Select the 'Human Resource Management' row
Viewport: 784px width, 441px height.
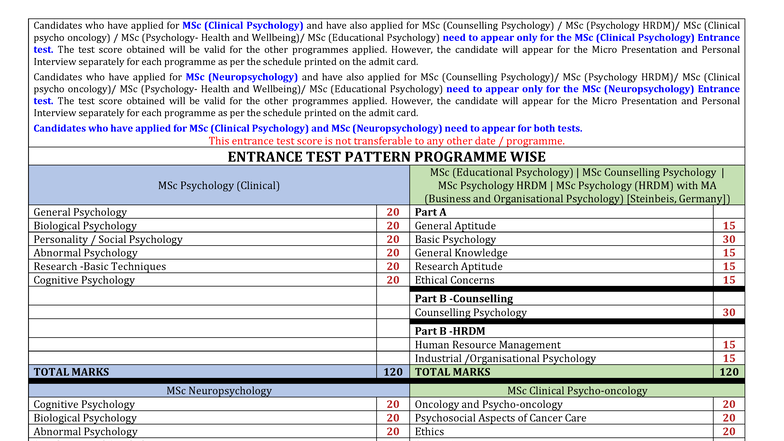(x=488, y=344)
